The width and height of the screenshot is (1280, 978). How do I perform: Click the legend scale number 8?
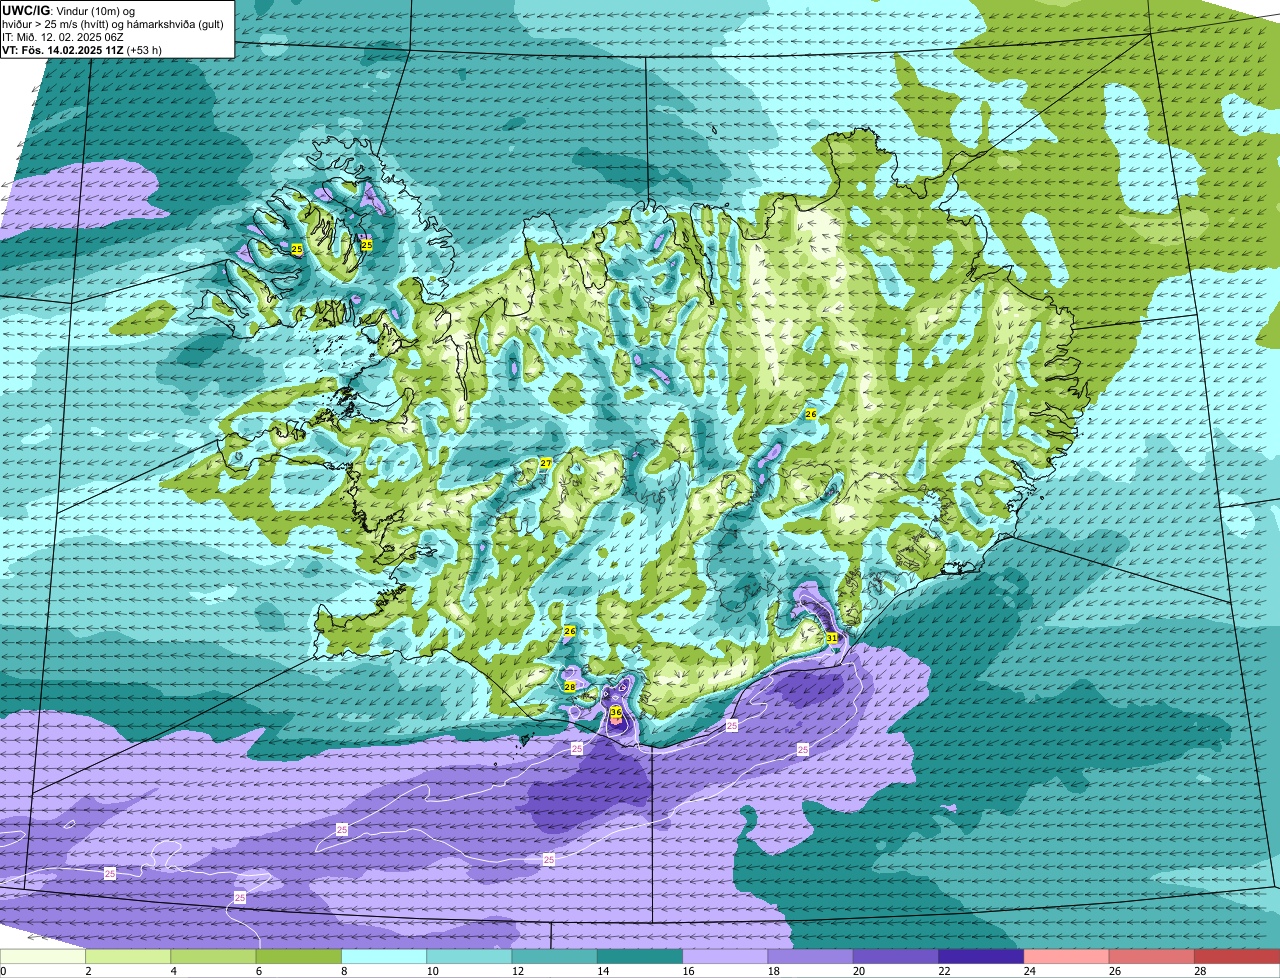[x=343, y=971]
